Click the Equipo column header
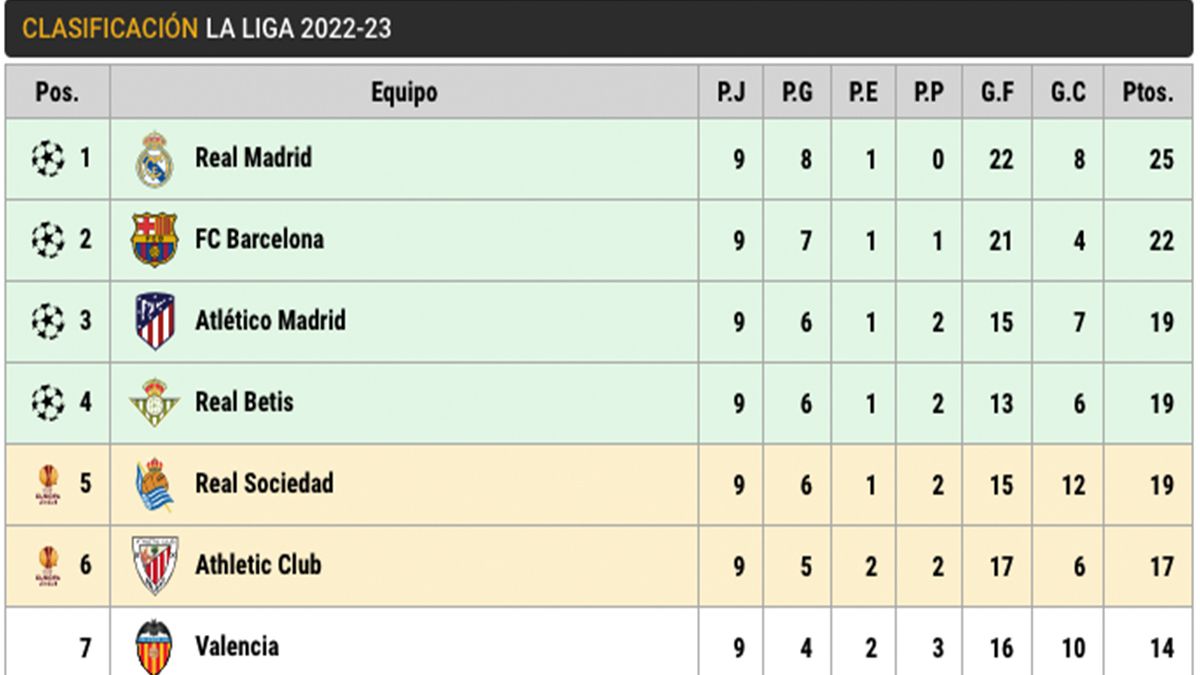The height and width of the screenshot is (675, 1200). 404,93
